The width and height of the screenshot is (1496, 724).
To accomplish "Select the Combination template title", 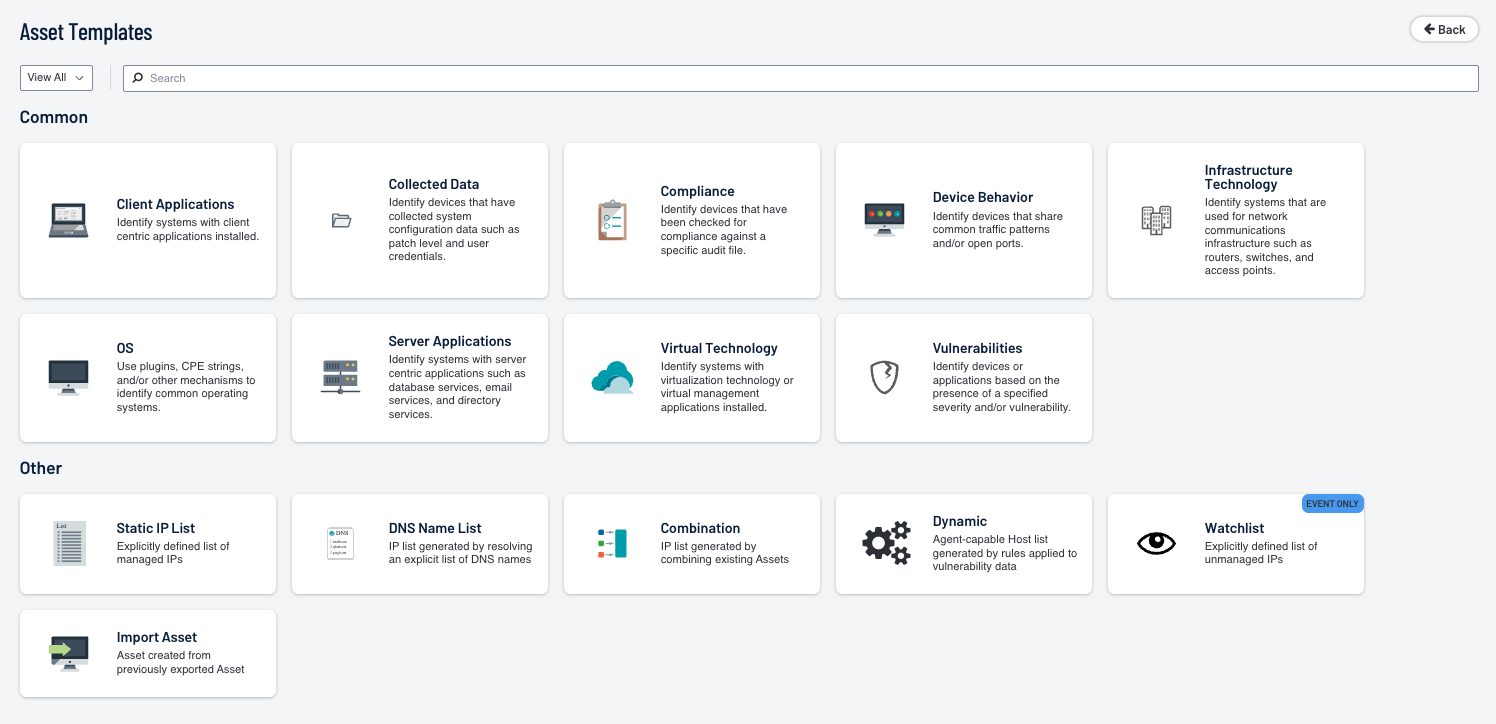I will 700,528.
